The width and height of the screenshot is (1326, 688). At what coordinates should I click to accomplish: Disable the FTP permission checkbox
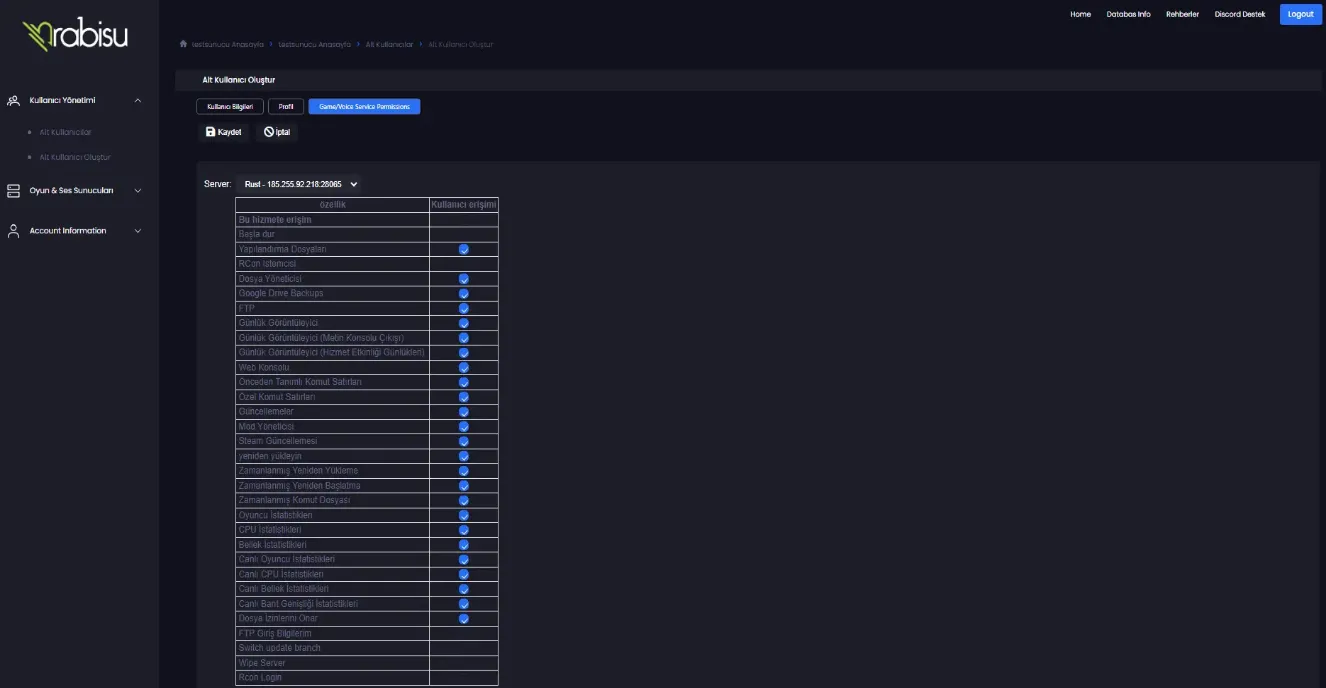463,307
